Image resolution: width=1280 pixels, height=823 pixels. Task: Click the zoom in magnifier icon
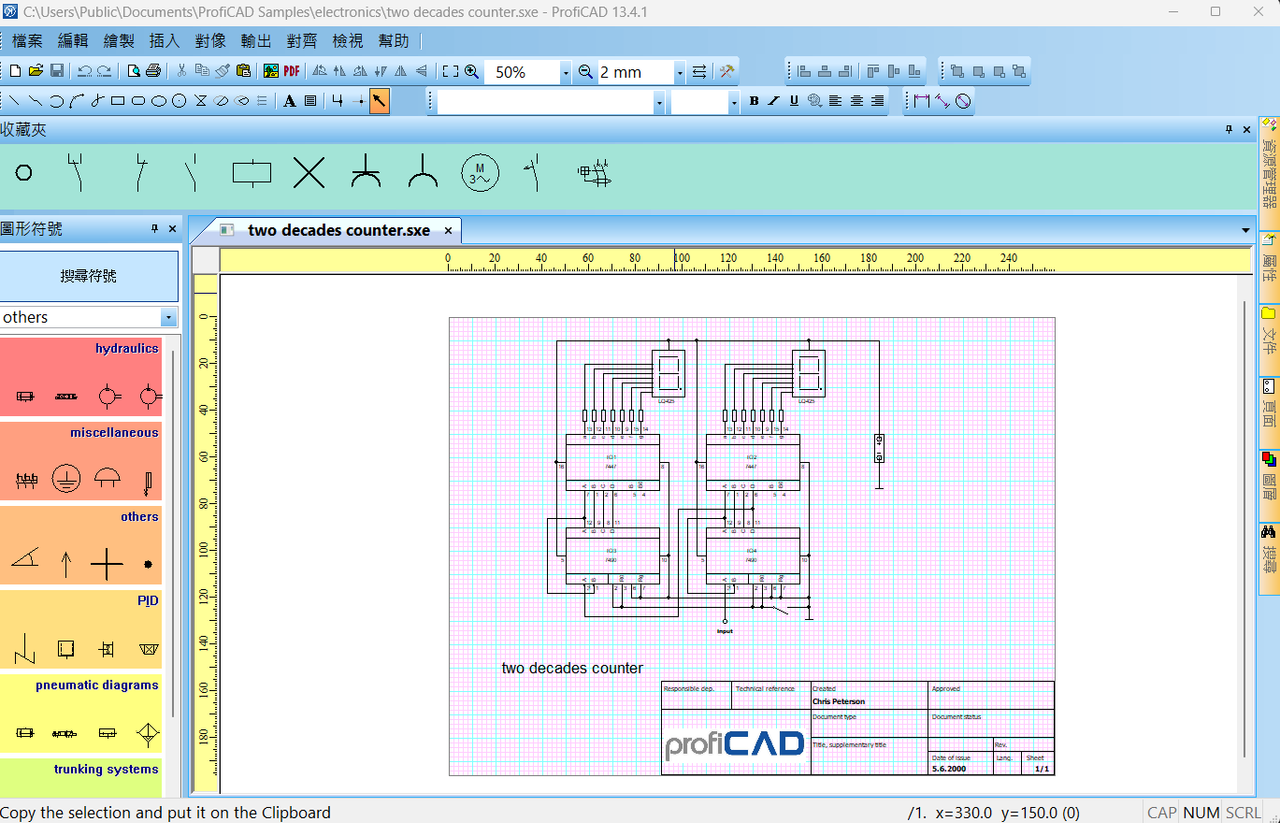[x=472, y=71]
